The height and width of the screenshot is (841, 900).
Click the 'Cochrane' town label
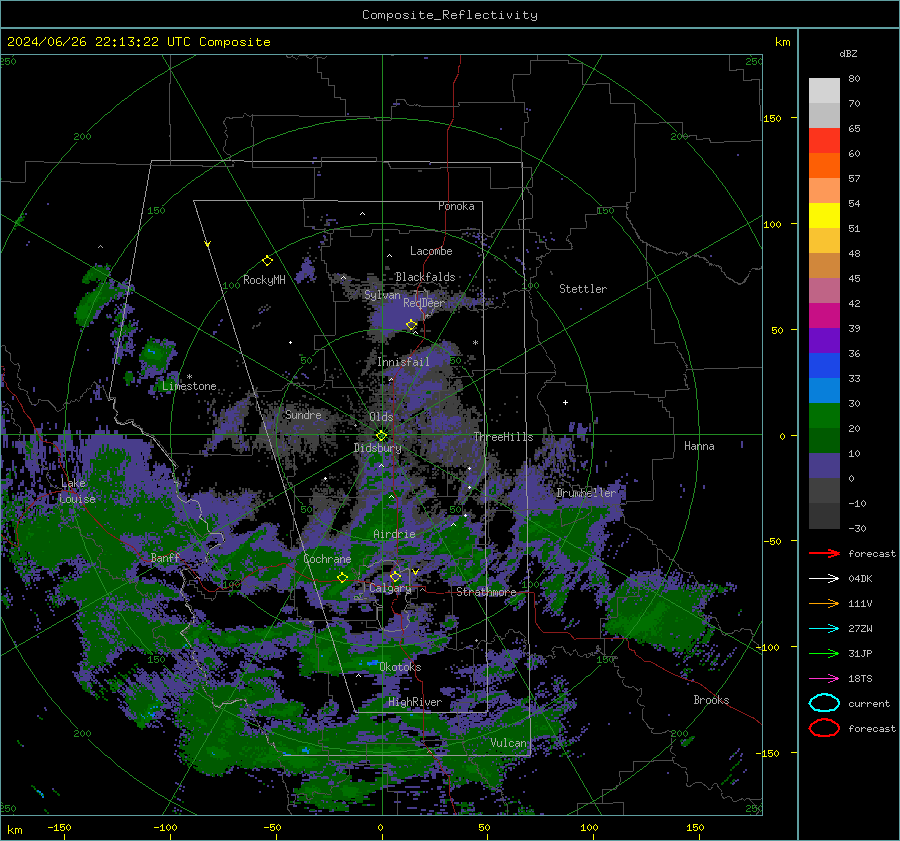pos(327,559)
